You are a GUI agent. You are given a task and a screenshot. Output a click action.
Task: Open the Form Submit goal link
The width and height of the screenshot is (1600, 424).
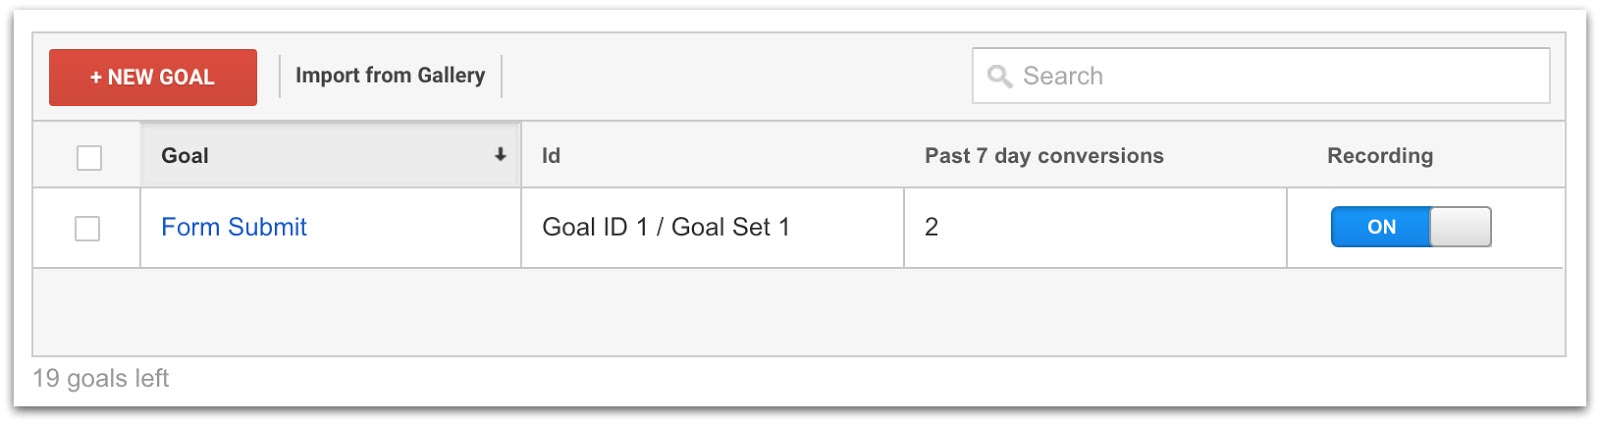[x=234, y=228]
